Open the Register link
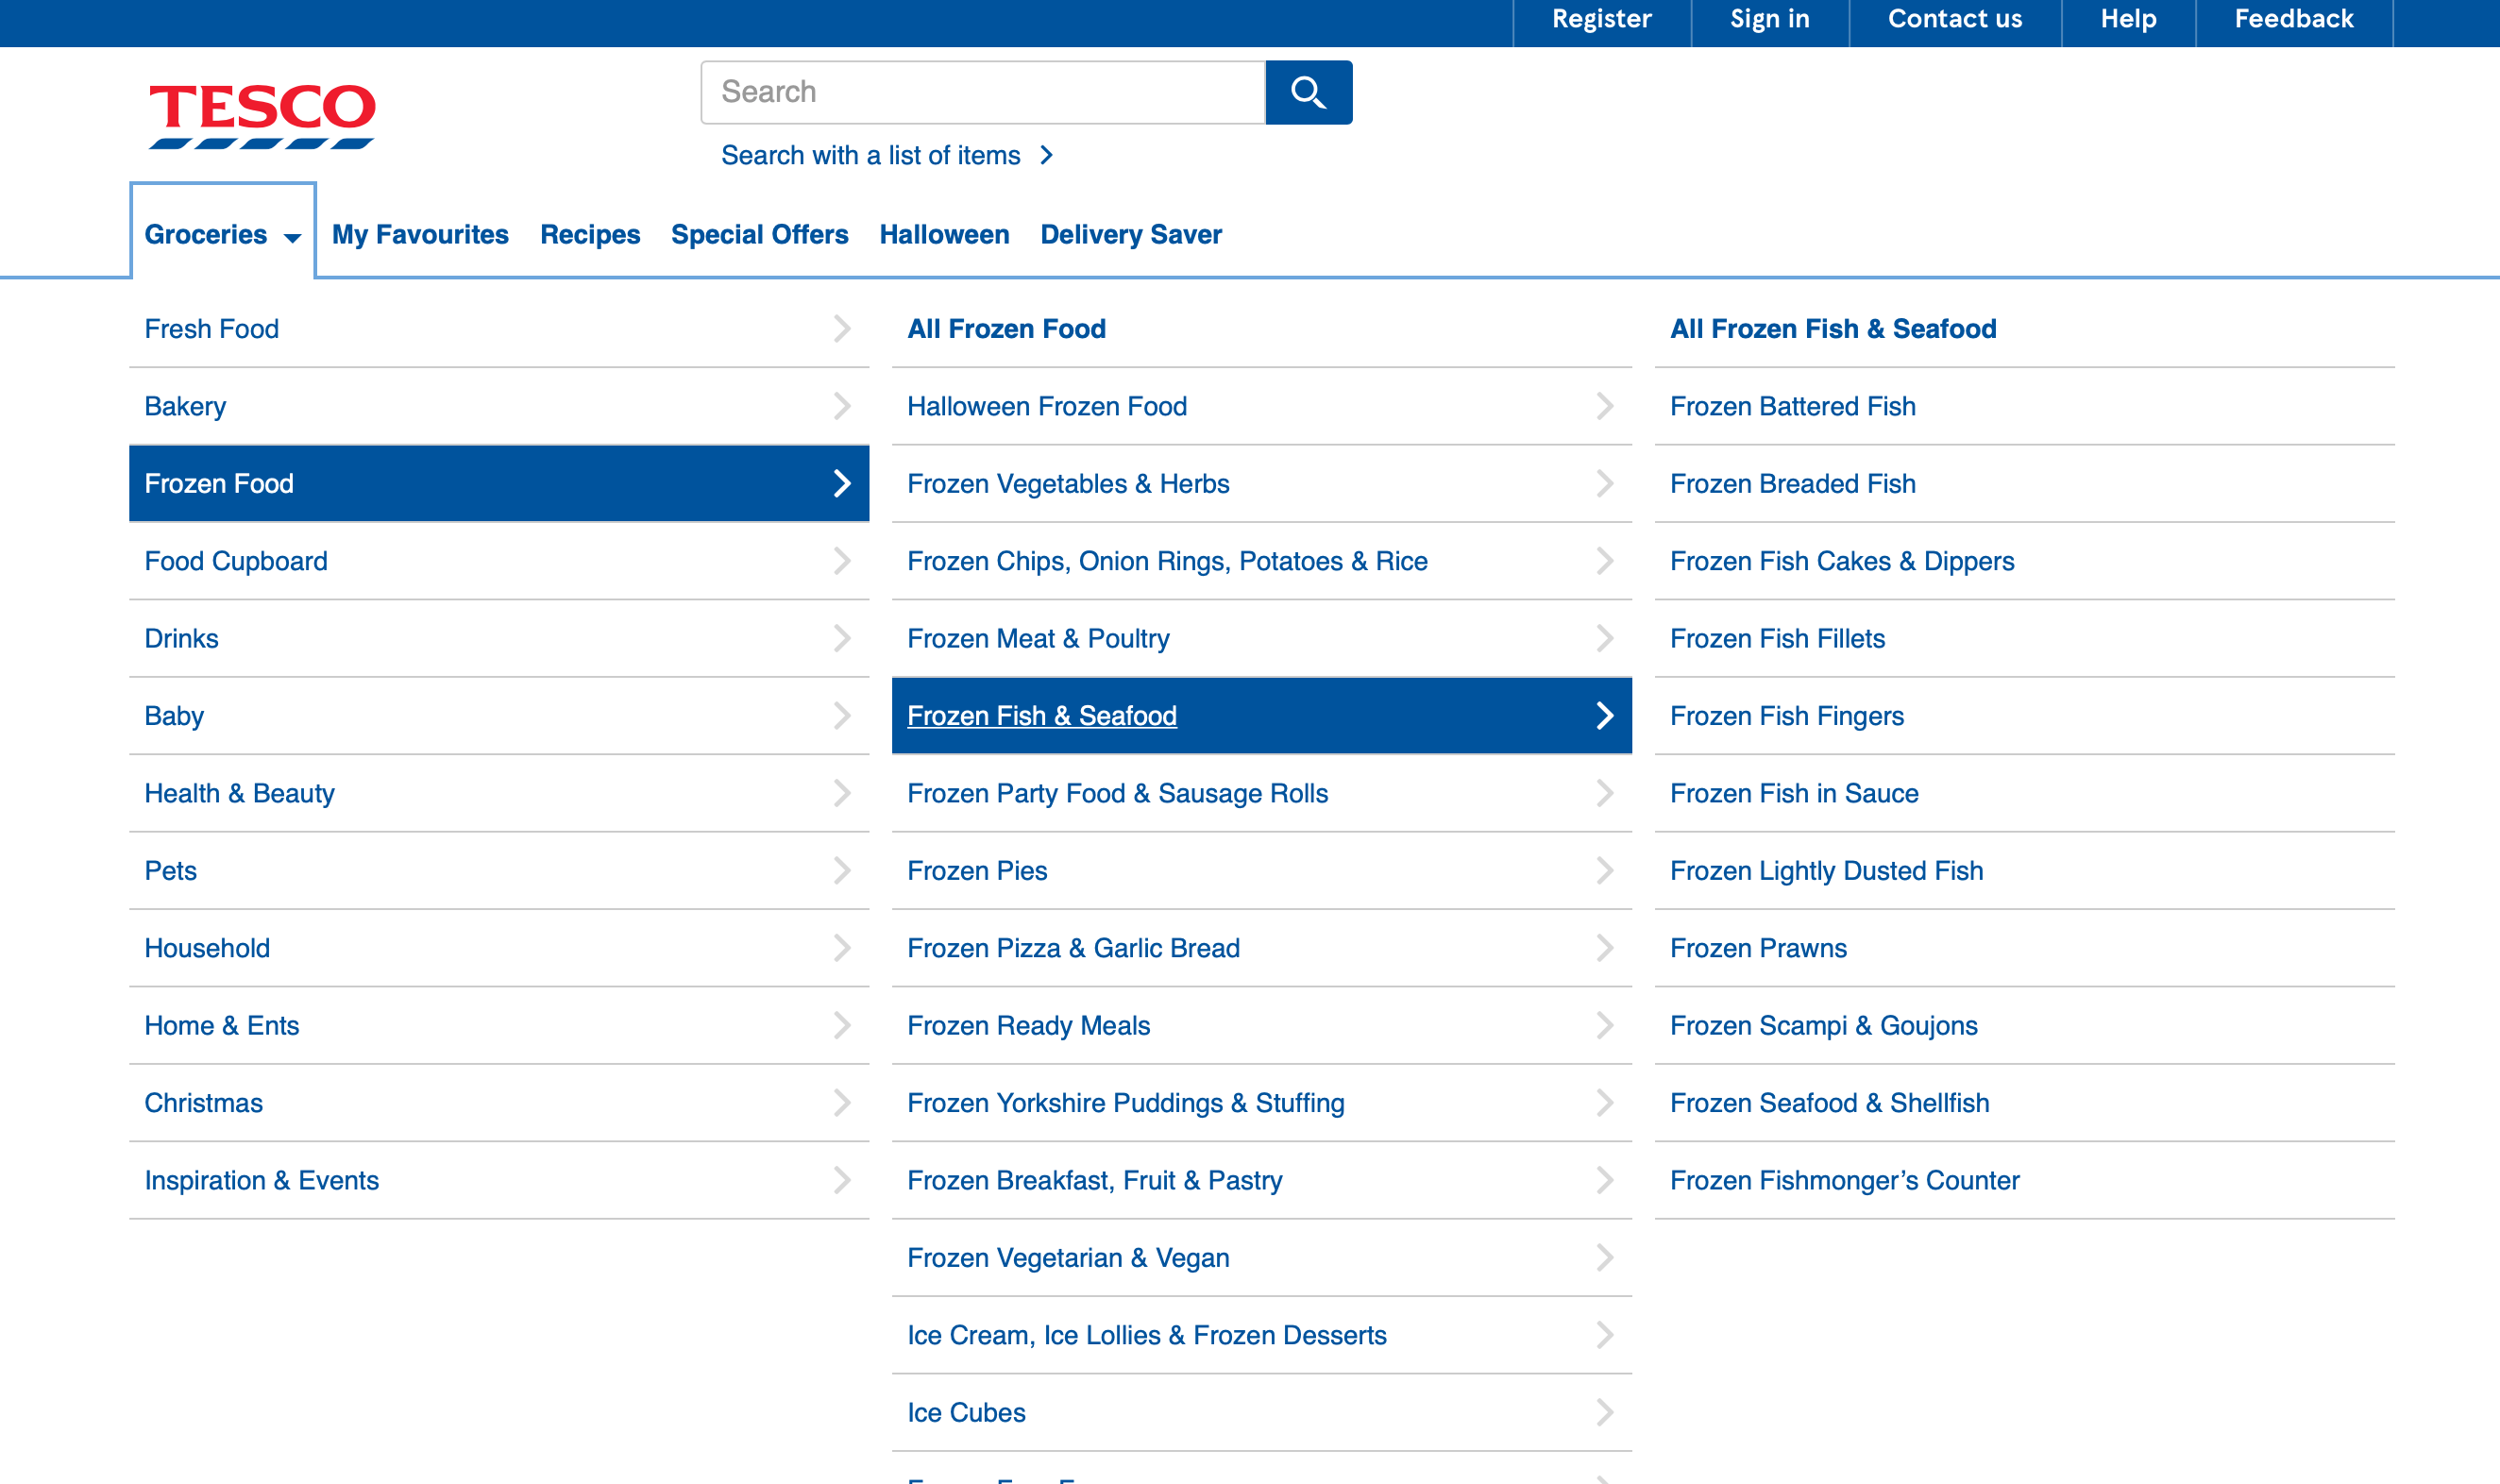This screenshot has height=1484, width=2500. coord(1601,19)
